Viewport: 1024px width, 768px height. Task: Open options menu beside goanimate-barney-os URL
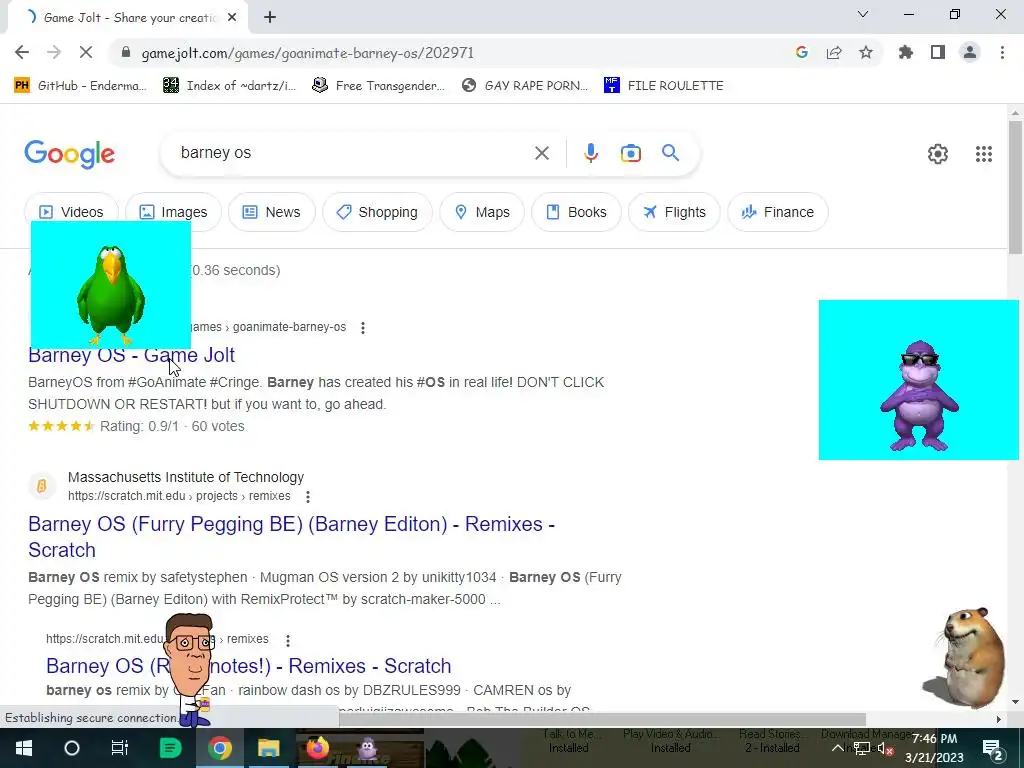click(x=362, y=328)
